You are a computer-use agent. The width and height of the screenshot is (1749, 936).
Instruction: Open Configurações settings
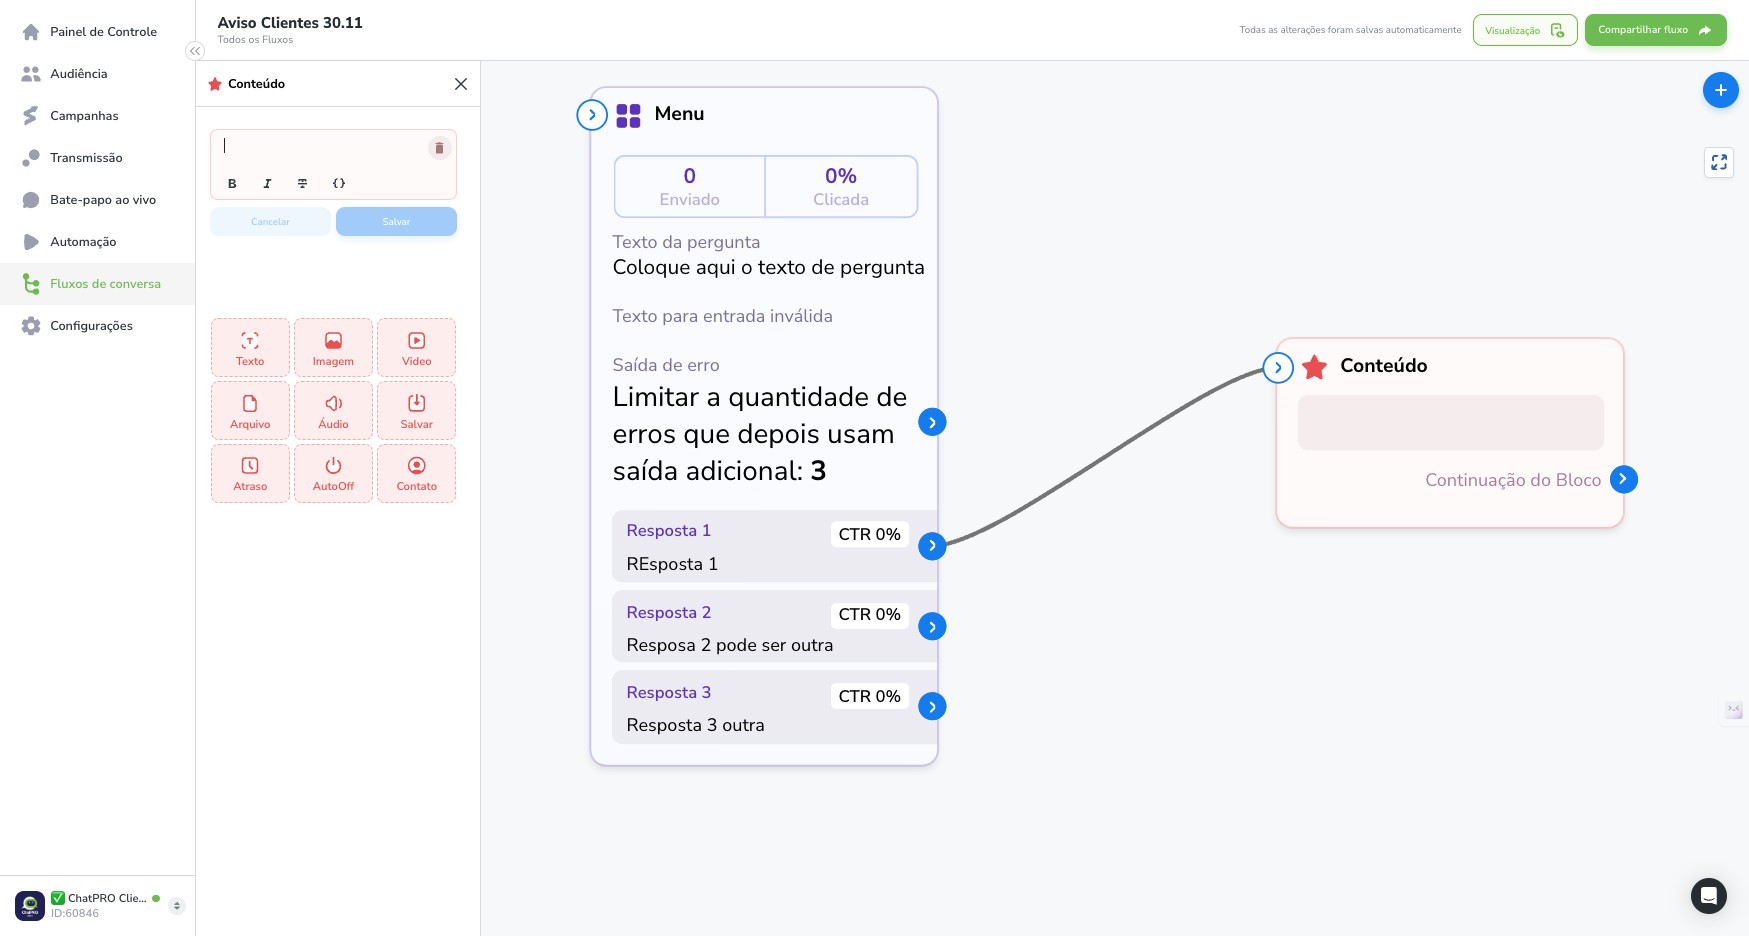pyautogui.click(x=97, y=326)
